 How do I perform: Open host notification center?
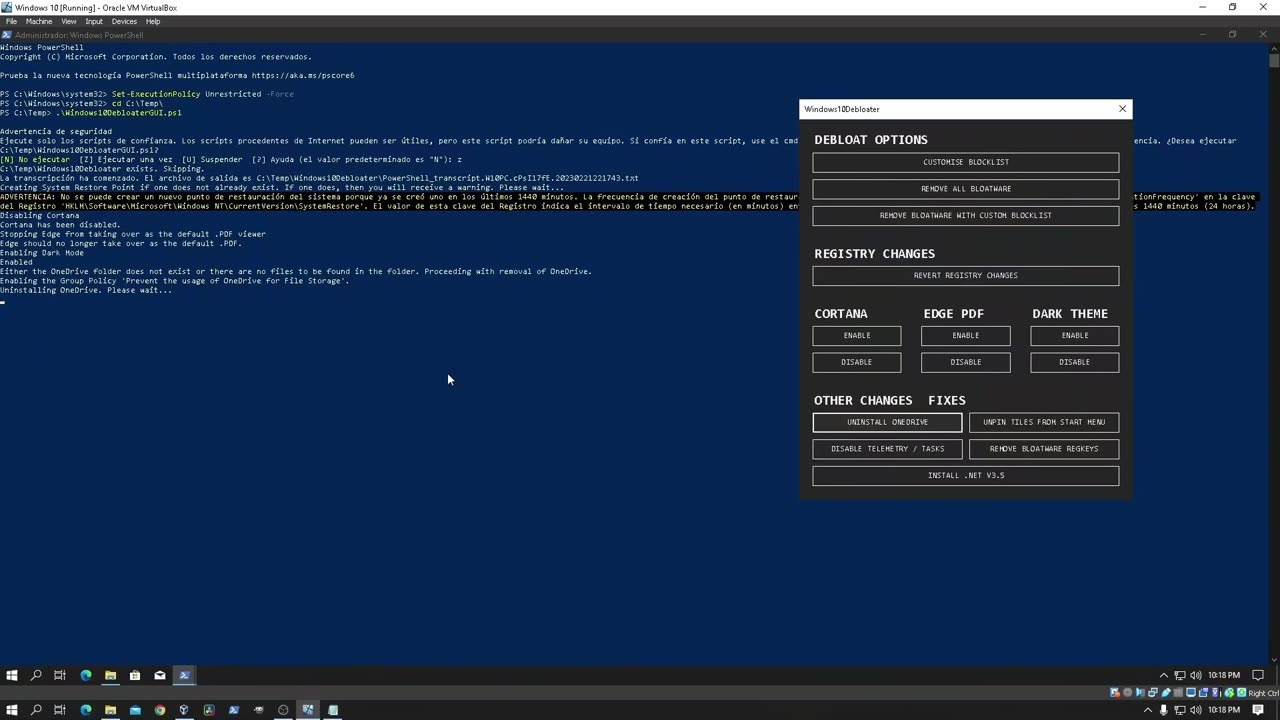[1259, 710]
